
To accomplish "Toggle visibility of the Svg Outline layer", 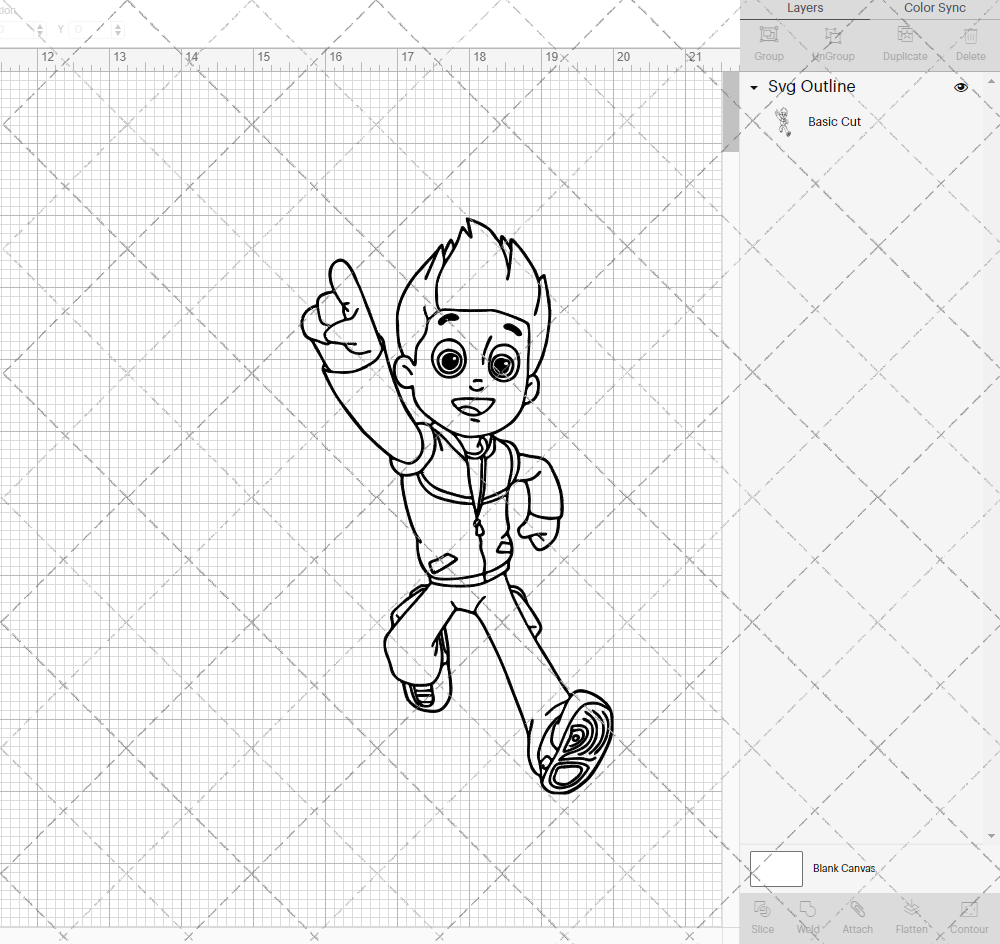I will coord(960,87).
